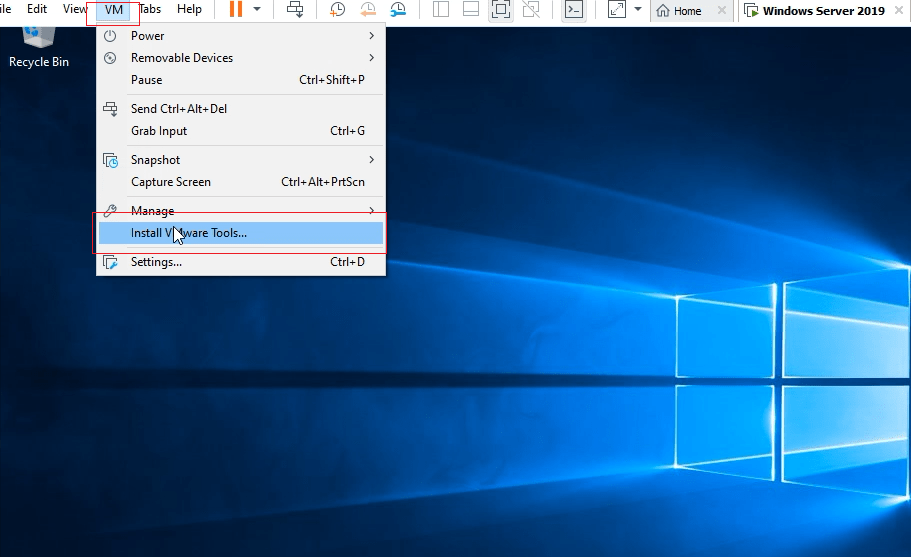Expand the Manage submenu
This screenshot has width=911, height=557.
coord(241,211)
